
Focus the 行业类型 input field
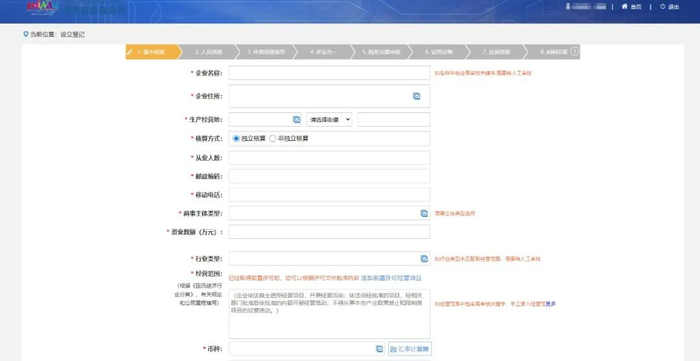click(x=329, y=258)
